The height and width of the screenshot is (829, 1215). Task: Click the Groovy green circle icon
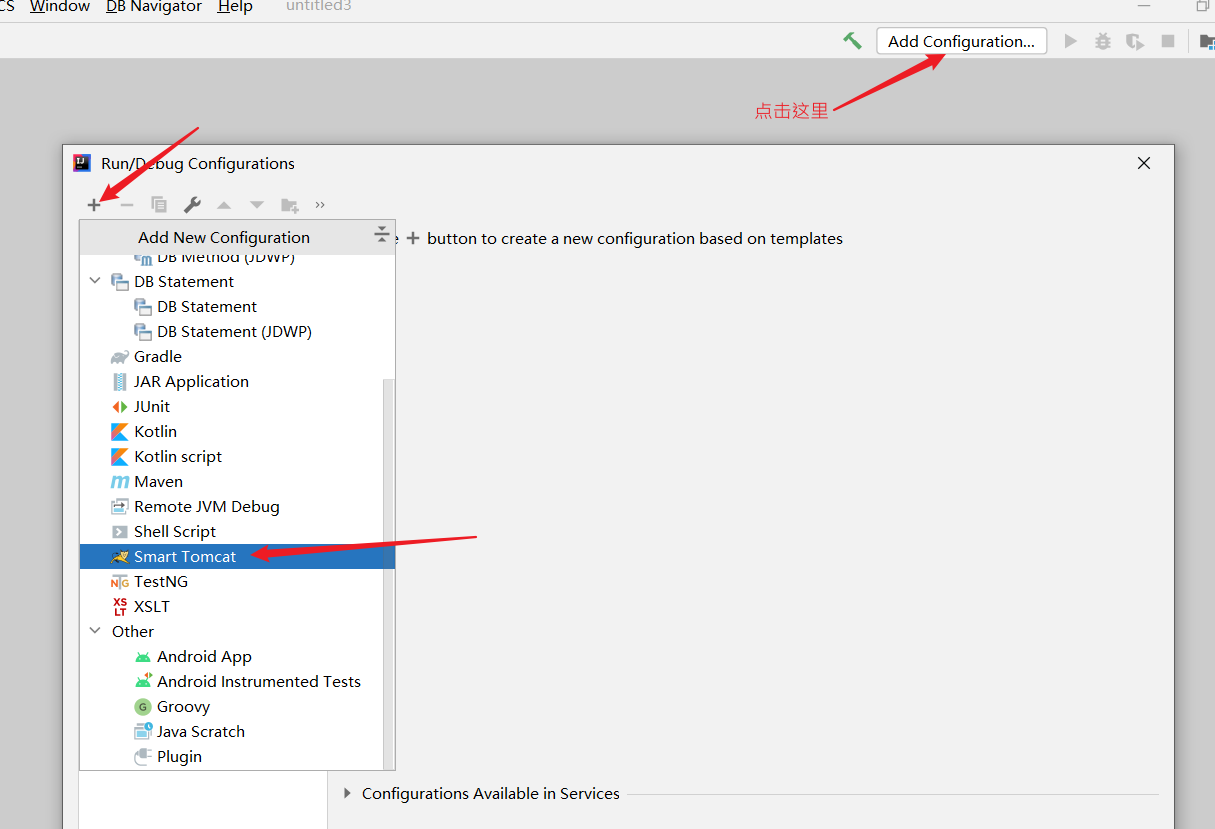tap(143, 707)
